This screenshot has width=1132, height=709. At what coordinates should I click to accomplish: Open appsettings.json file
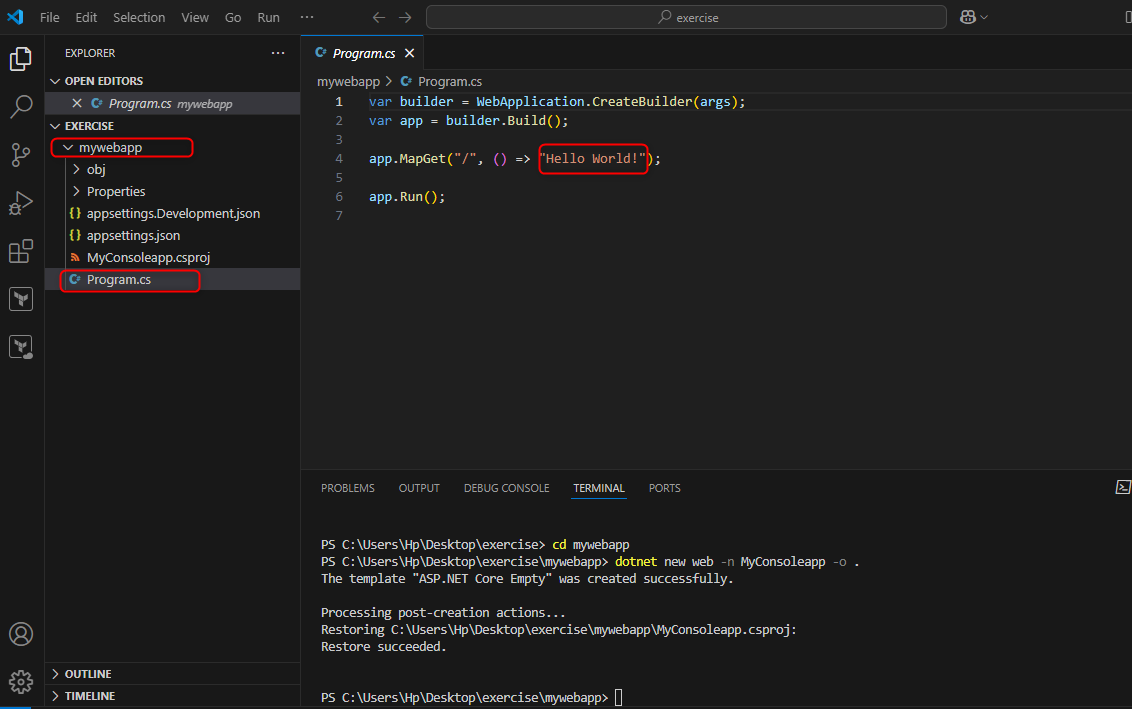[172, 235]
